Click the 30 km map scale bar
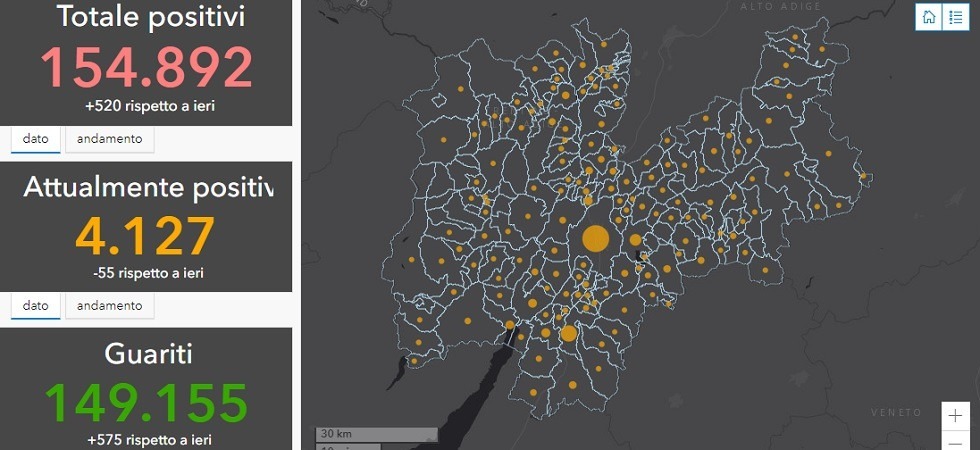Image resolution: width=980 pixels, height=450 pixels. click(x=376, y=434)
